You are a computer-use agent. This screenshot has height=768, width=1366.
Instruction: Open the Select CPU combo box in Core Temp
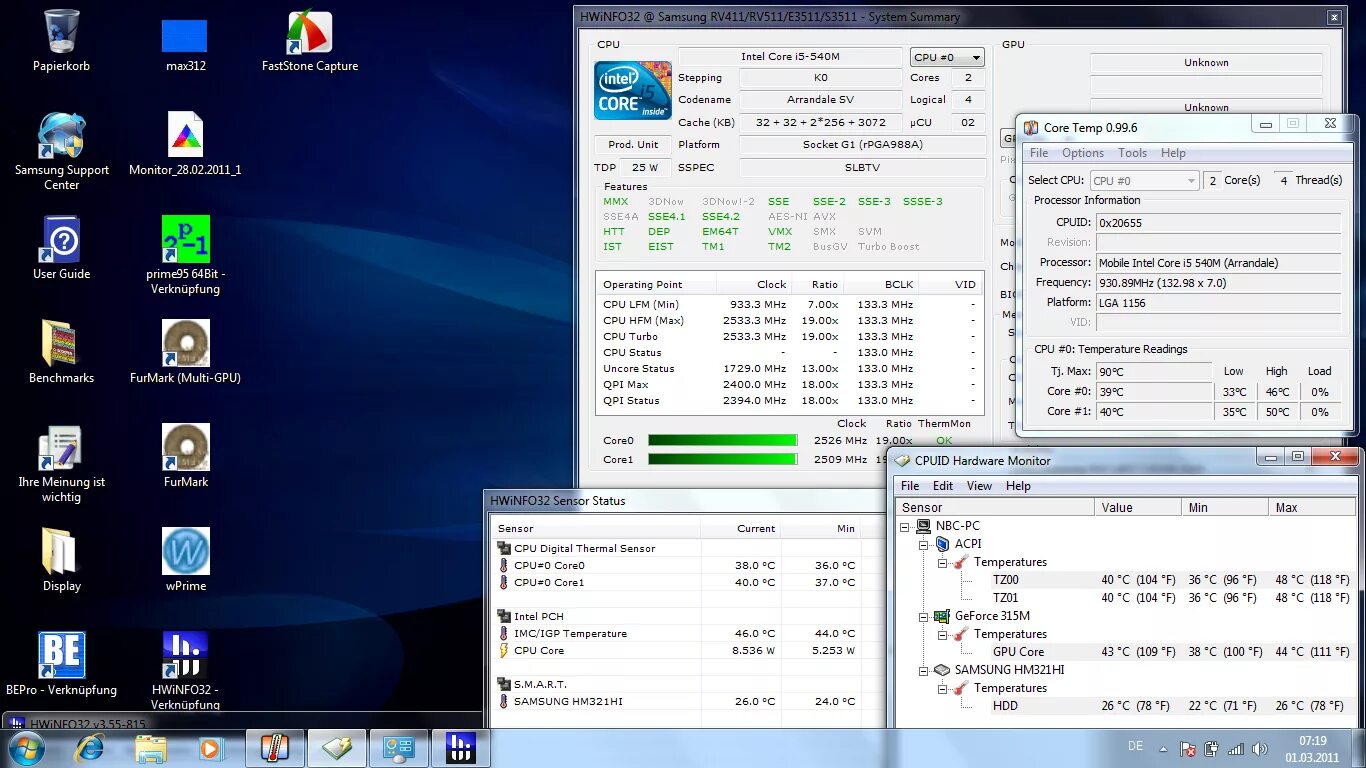pyautogui.click(x=1144, y=181)
